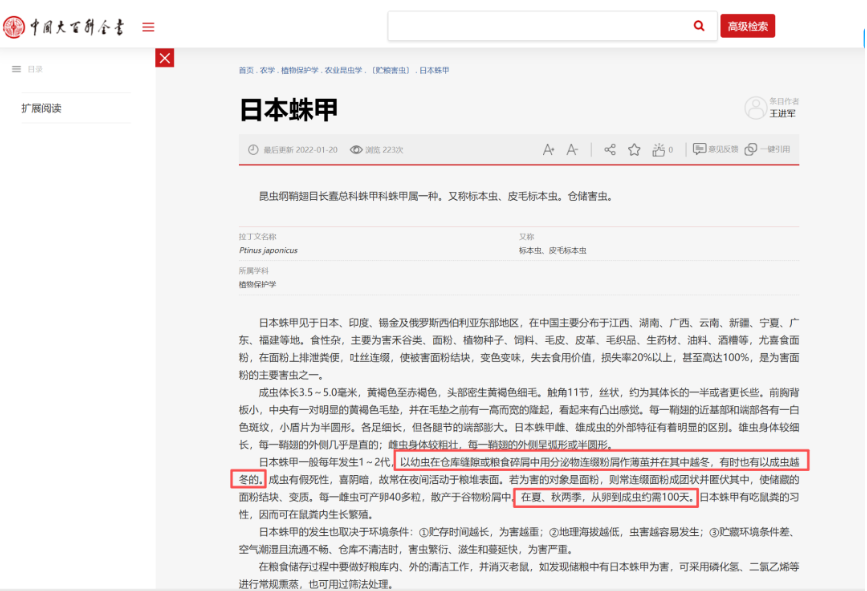Open 意见反馈 feedback
Image resolution: width=867 pixels, height=591 pixels.
(x=716, y=150)
